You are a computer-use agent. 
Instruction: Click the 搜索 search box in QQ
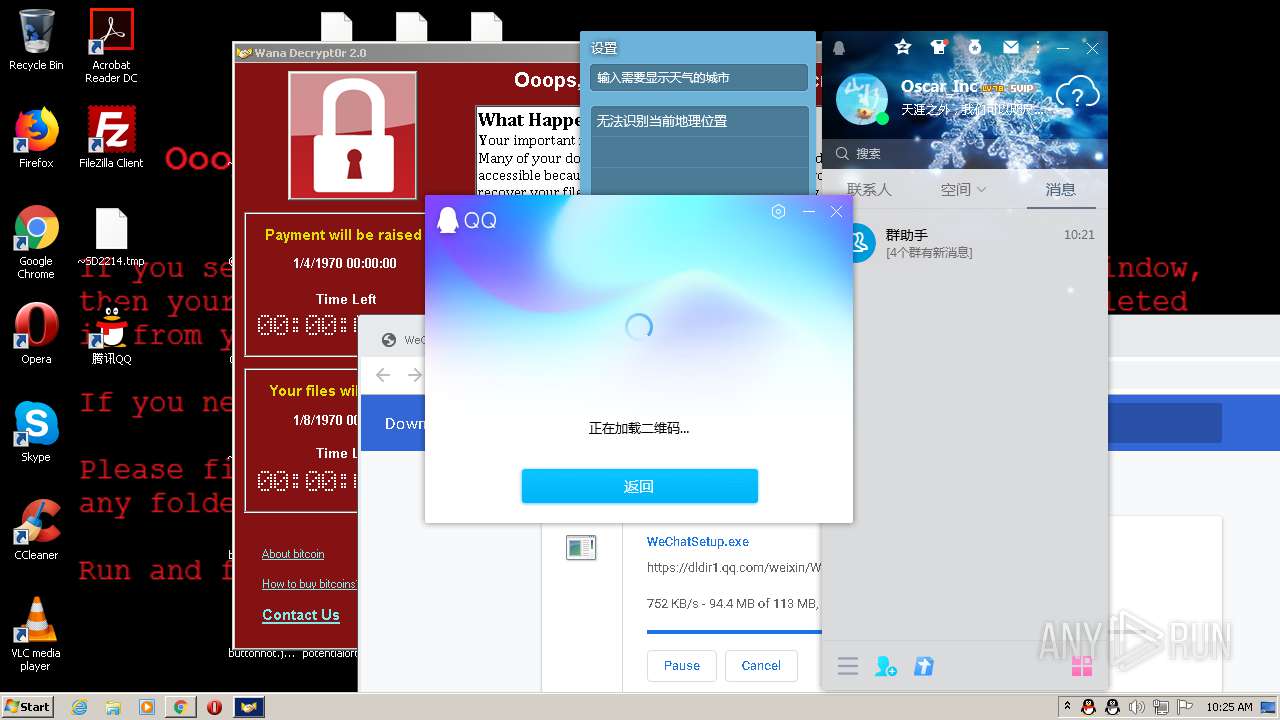coord(964,153)
